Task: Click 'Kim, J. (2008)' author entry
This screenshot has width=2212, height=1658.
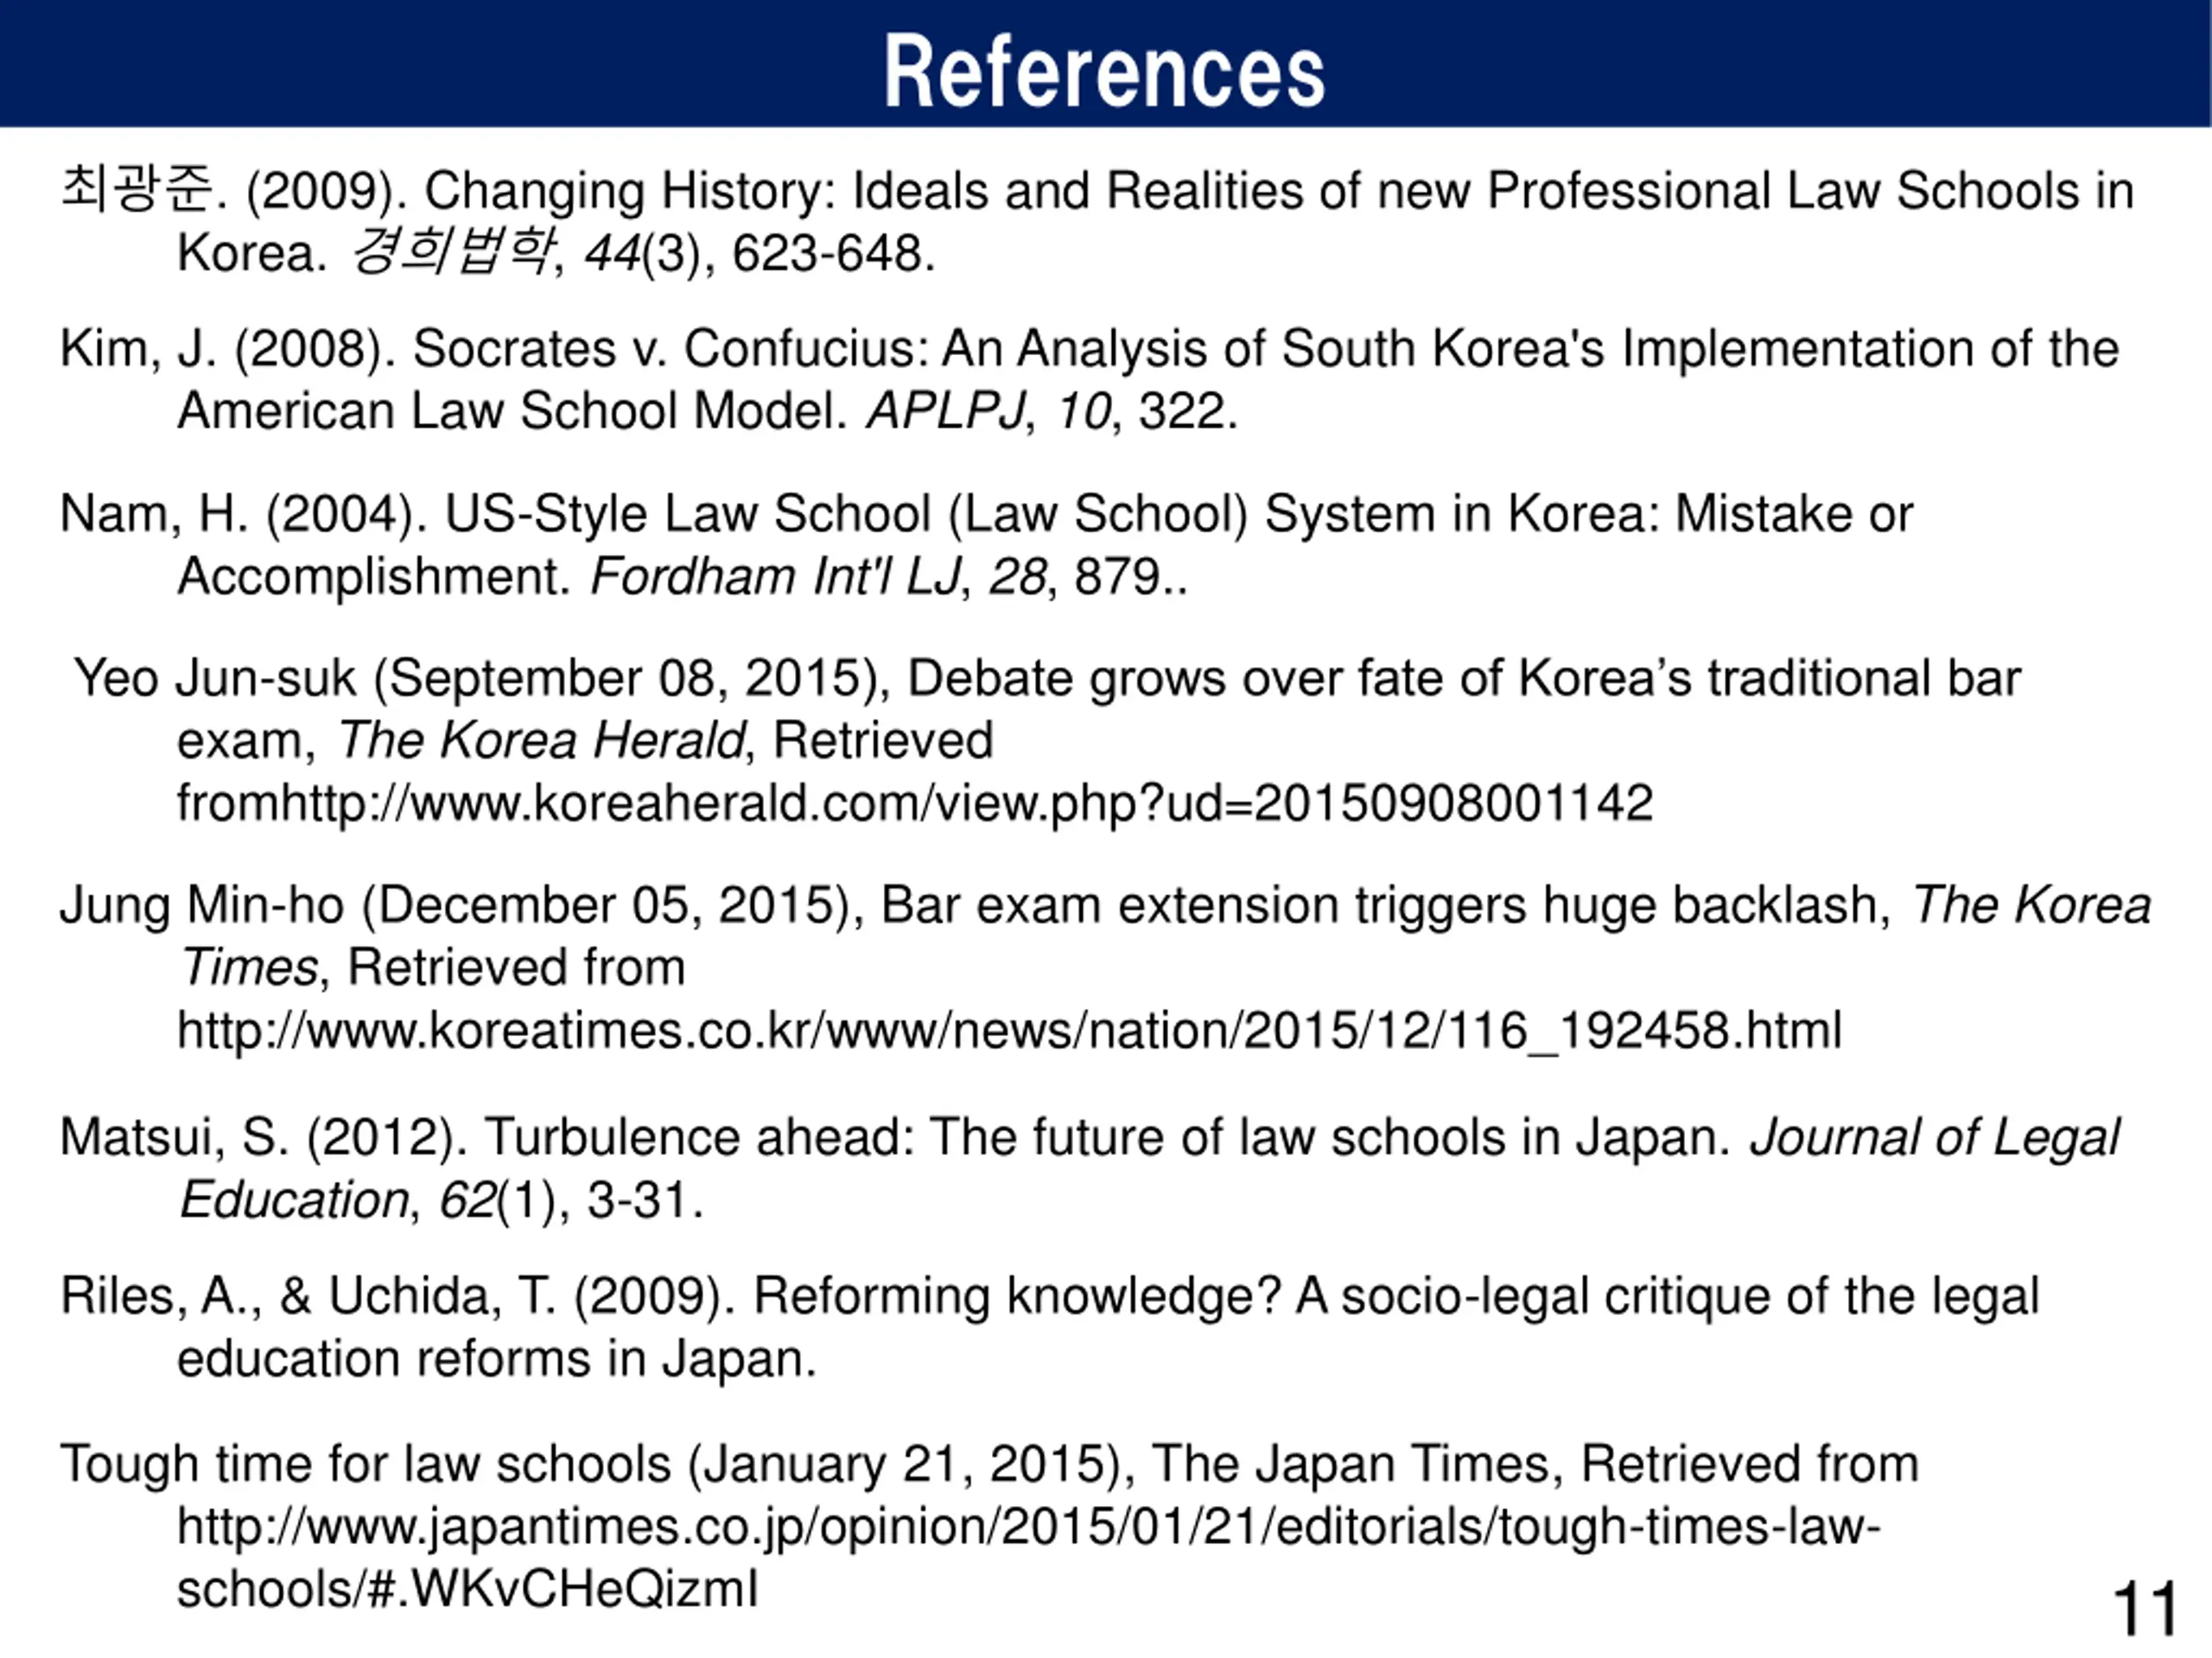Action: coord(228,349)
